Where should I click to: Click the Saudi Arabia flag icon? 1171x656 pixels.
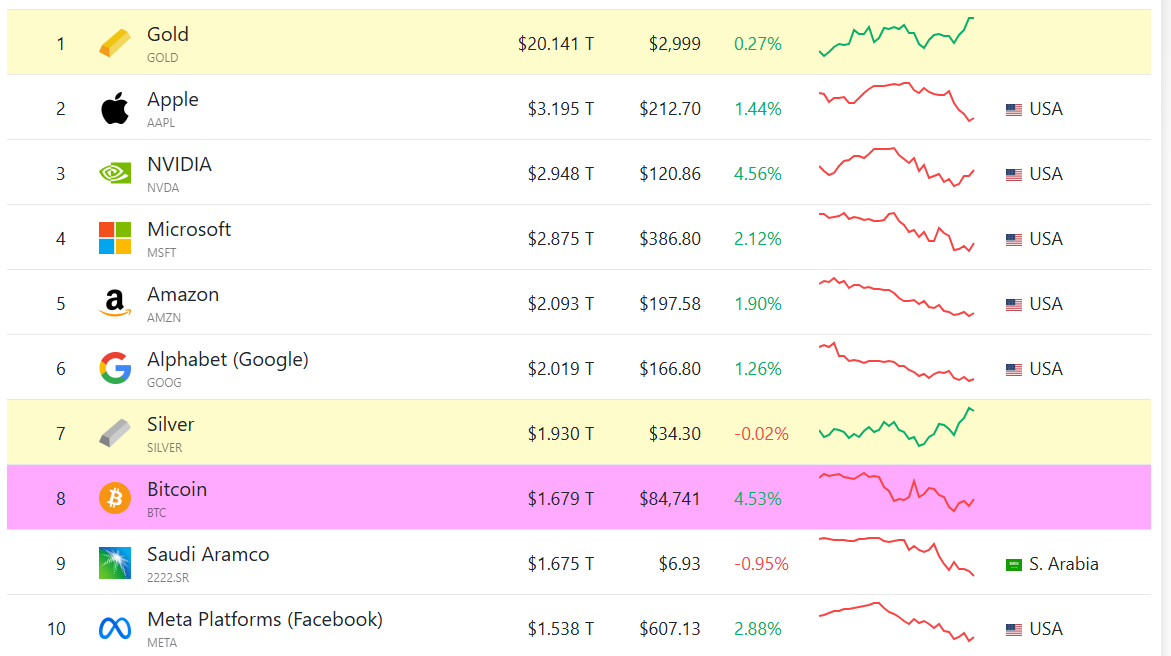tap(1013, 565)
